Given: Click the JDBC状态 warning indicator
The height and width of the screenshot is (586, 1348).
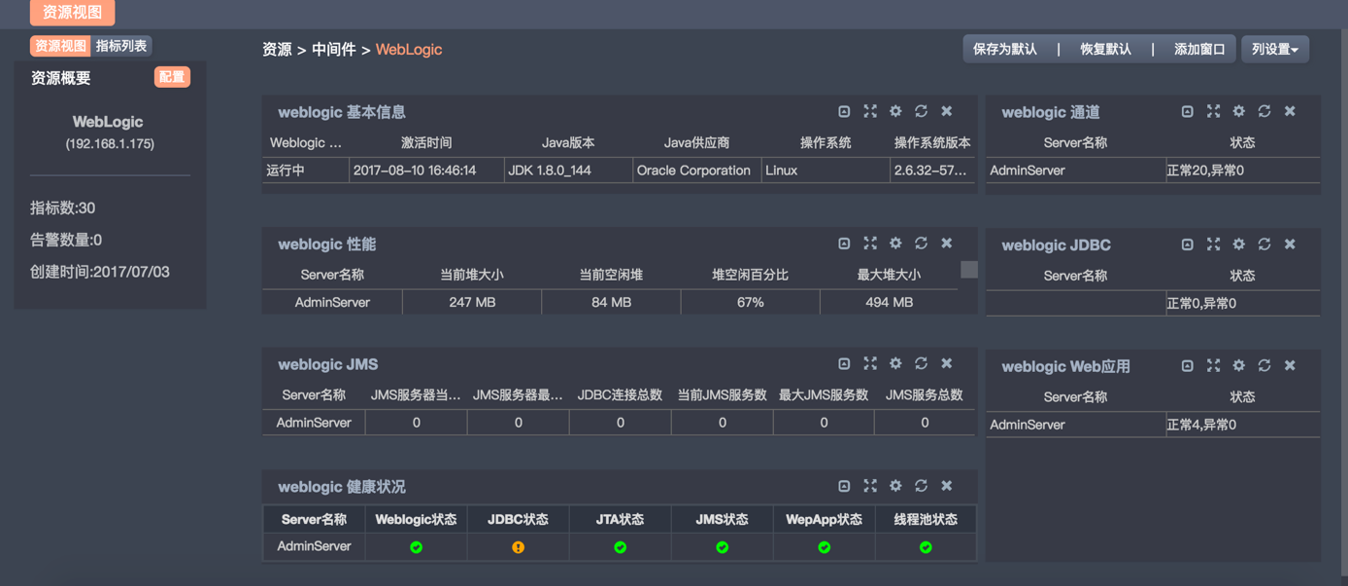Looking at the screenshot, I should pyautogui.click(x=518, y=547).
